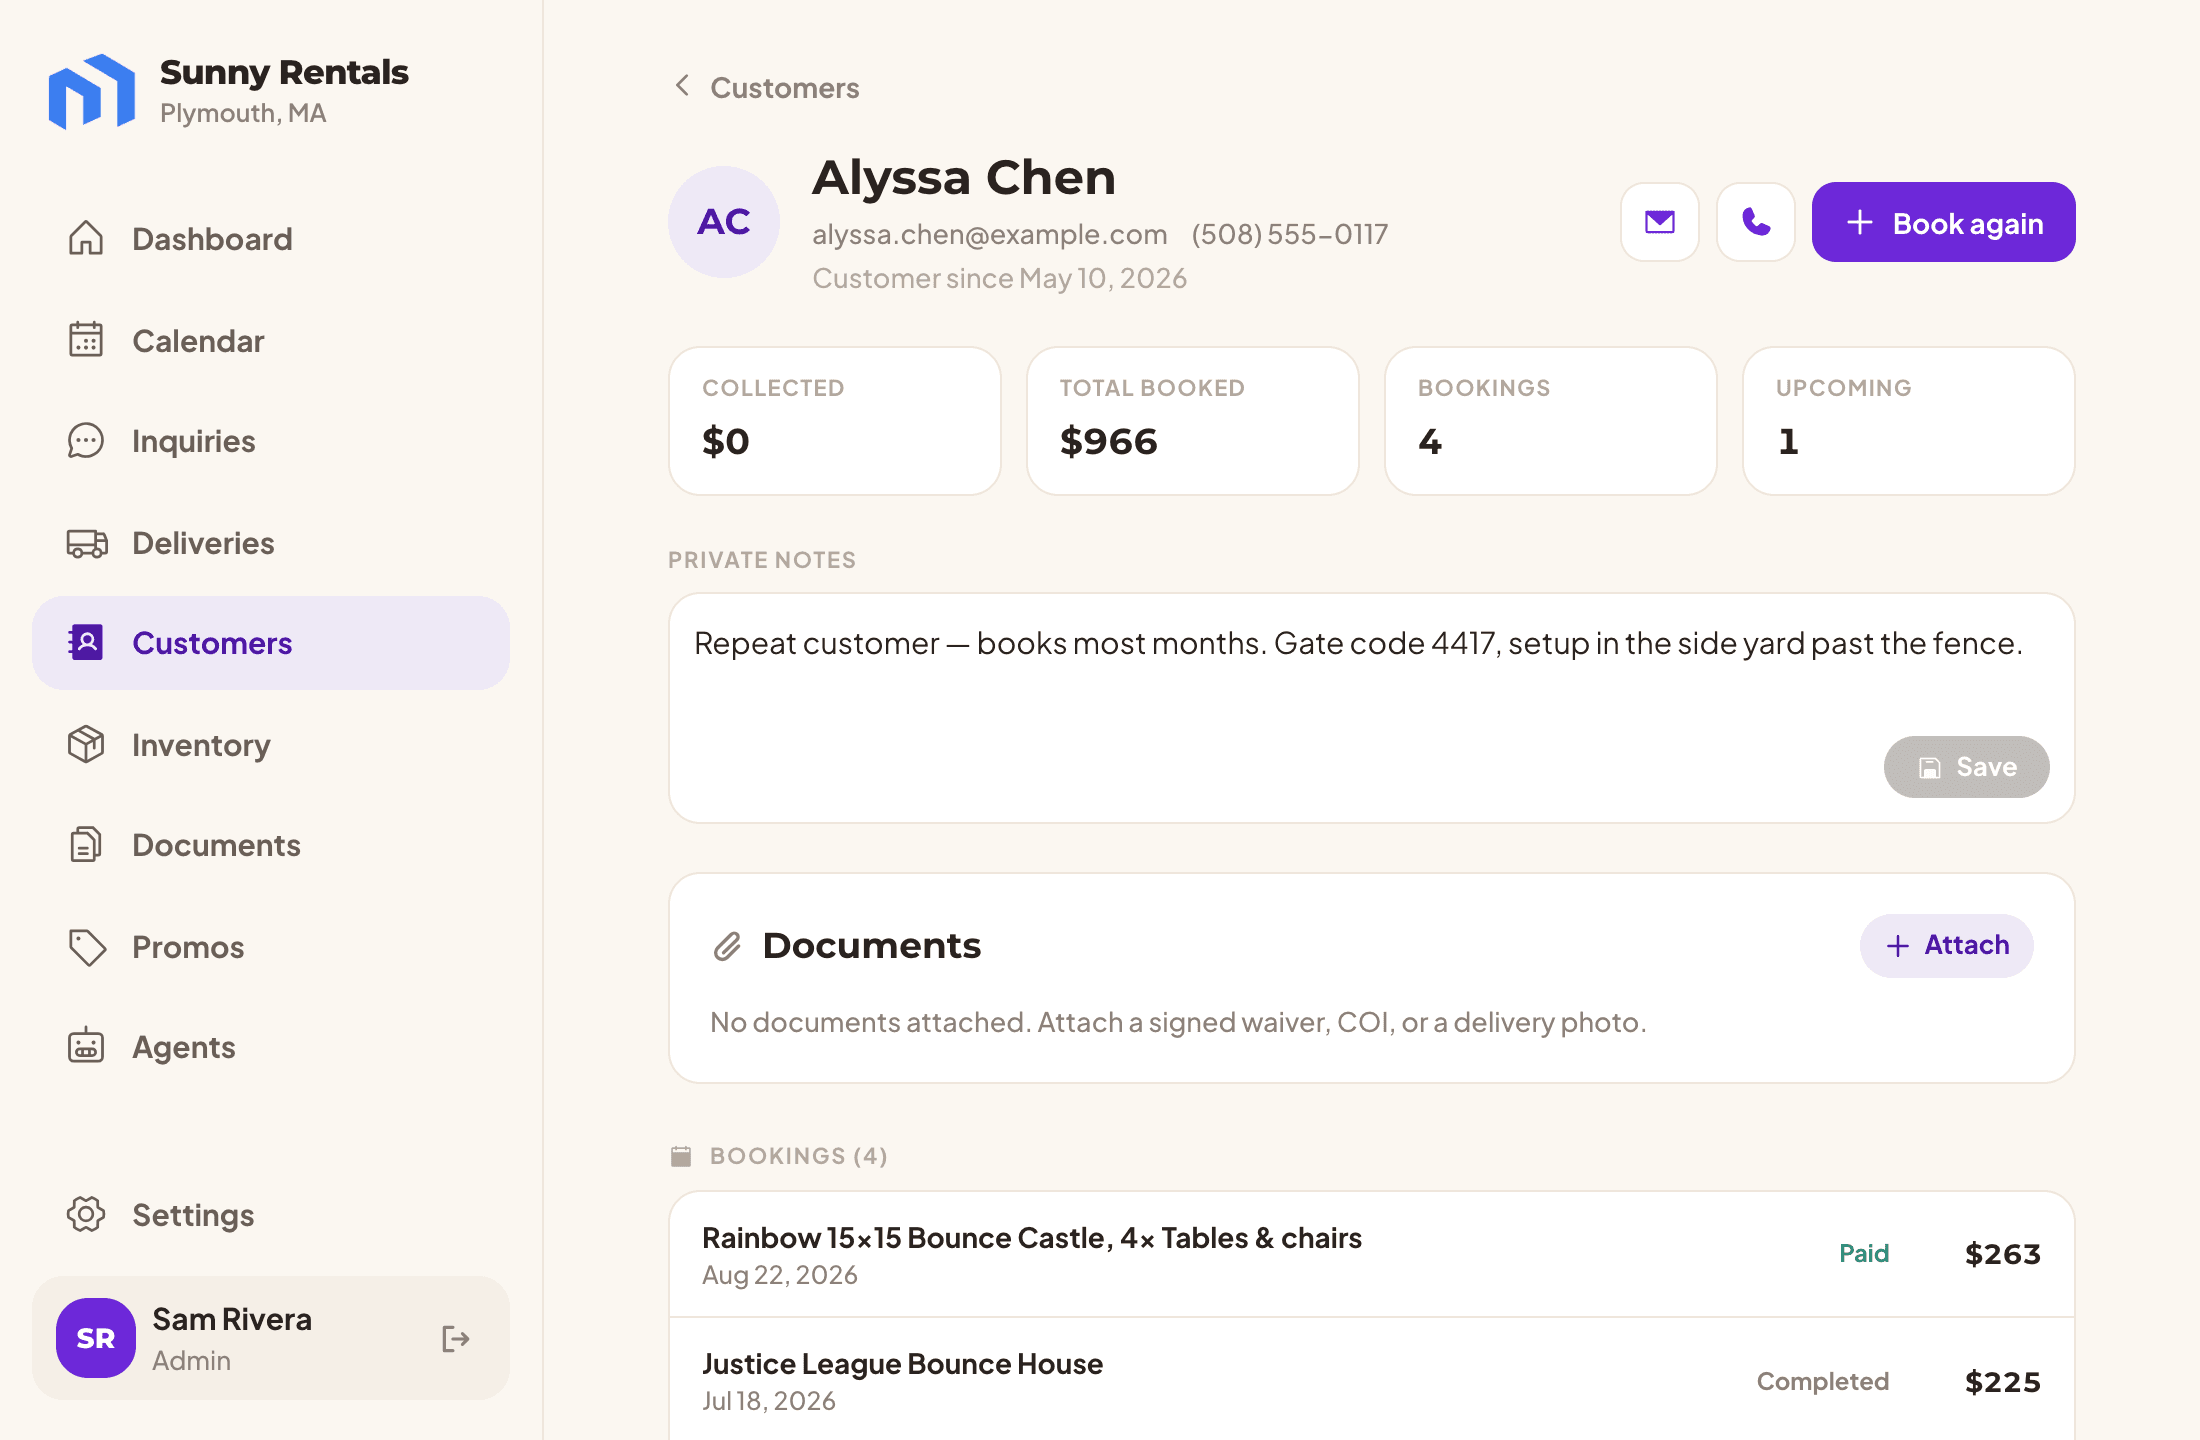
Task: Click the Settings gear icon
Action: [x=86, y=1214]
